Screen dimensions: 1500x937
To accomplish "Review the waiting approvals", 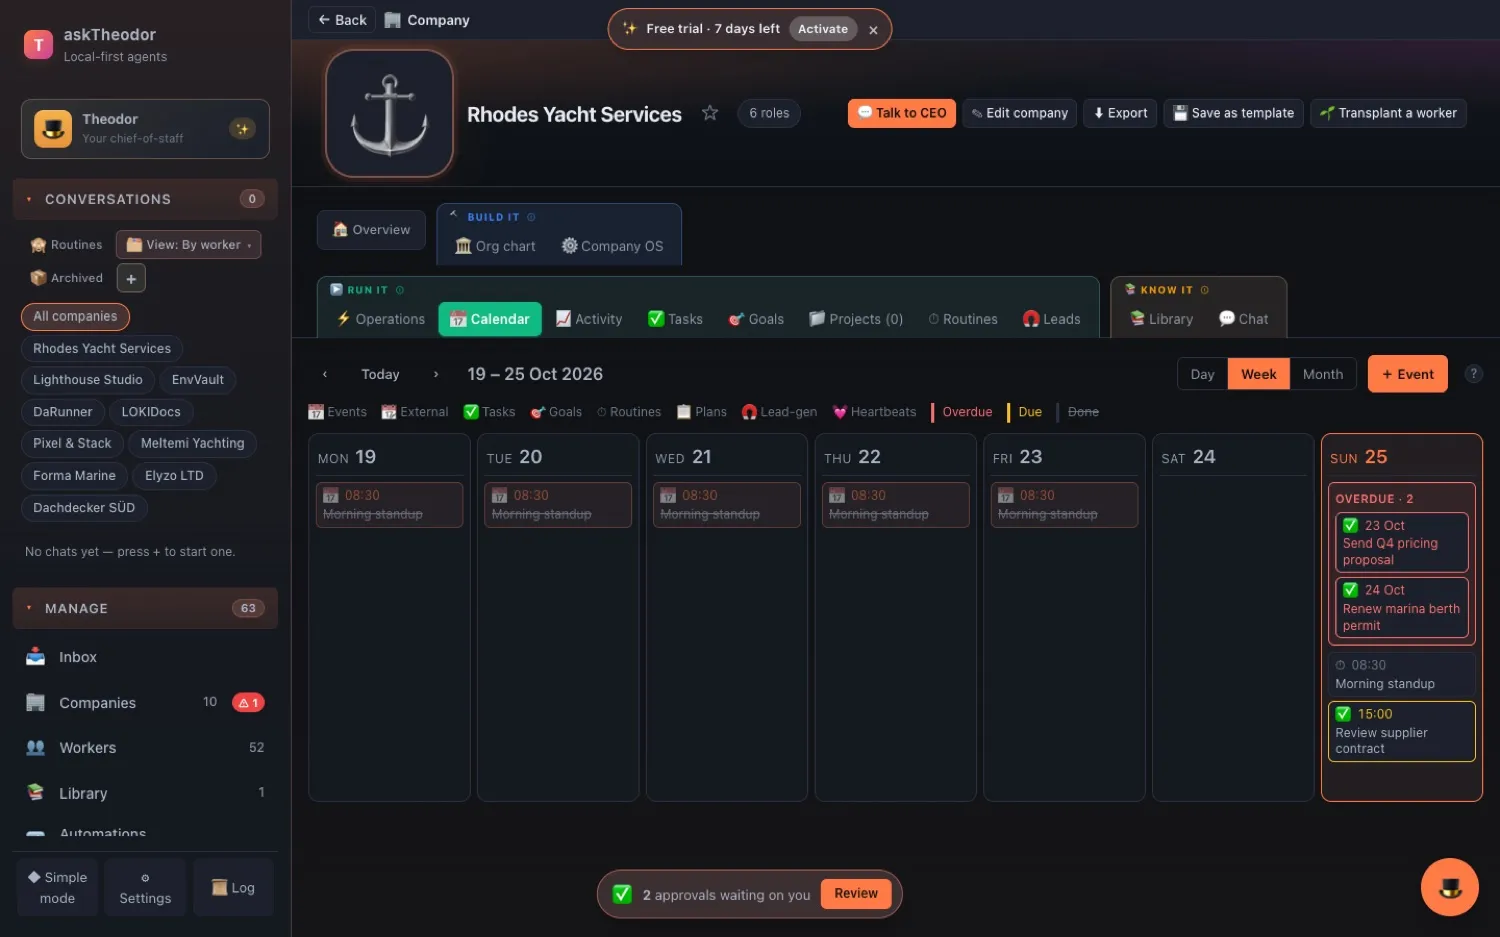I will pyautogui.click(x=856, y=894).
